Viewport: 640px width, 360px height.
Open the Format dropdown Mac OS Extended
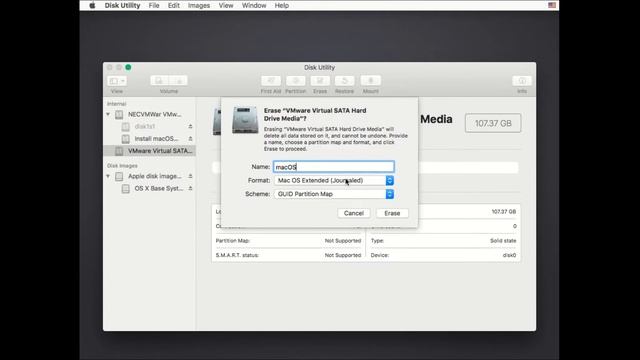point(333,180)
